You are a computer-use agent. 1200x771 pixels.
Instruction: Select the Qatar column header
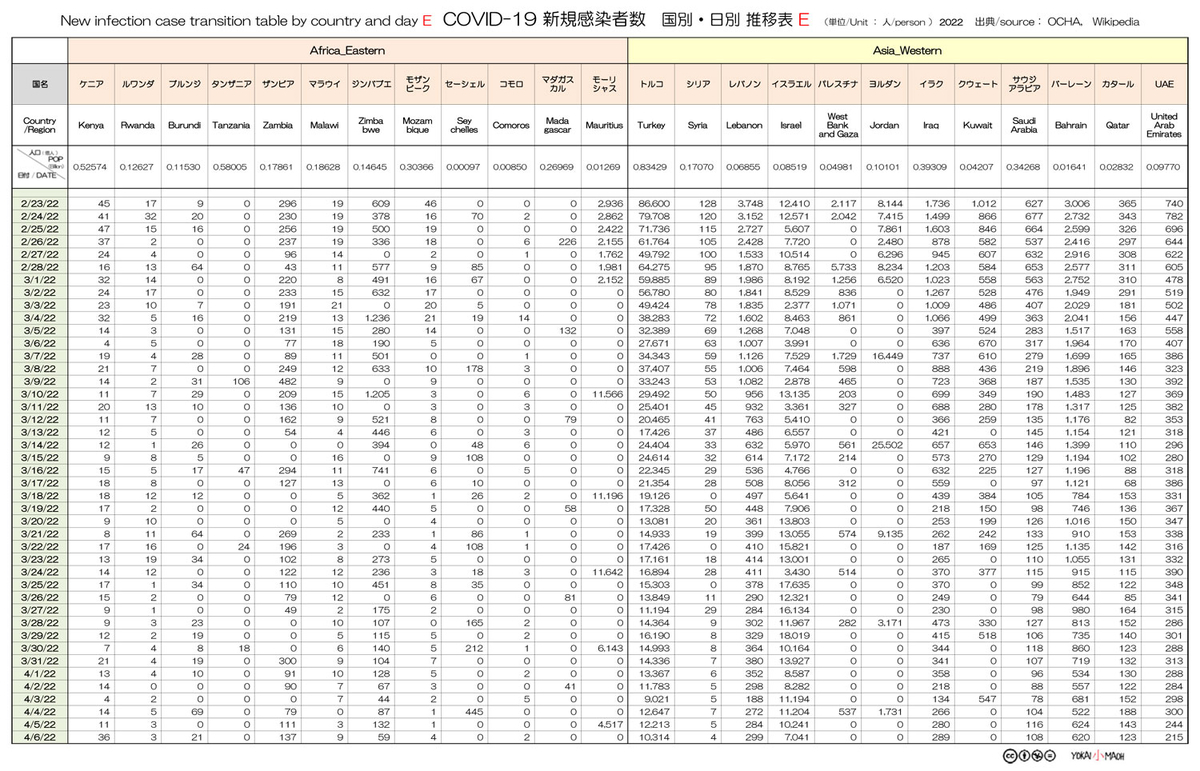pyautogui.click(x=1117, y=126)
